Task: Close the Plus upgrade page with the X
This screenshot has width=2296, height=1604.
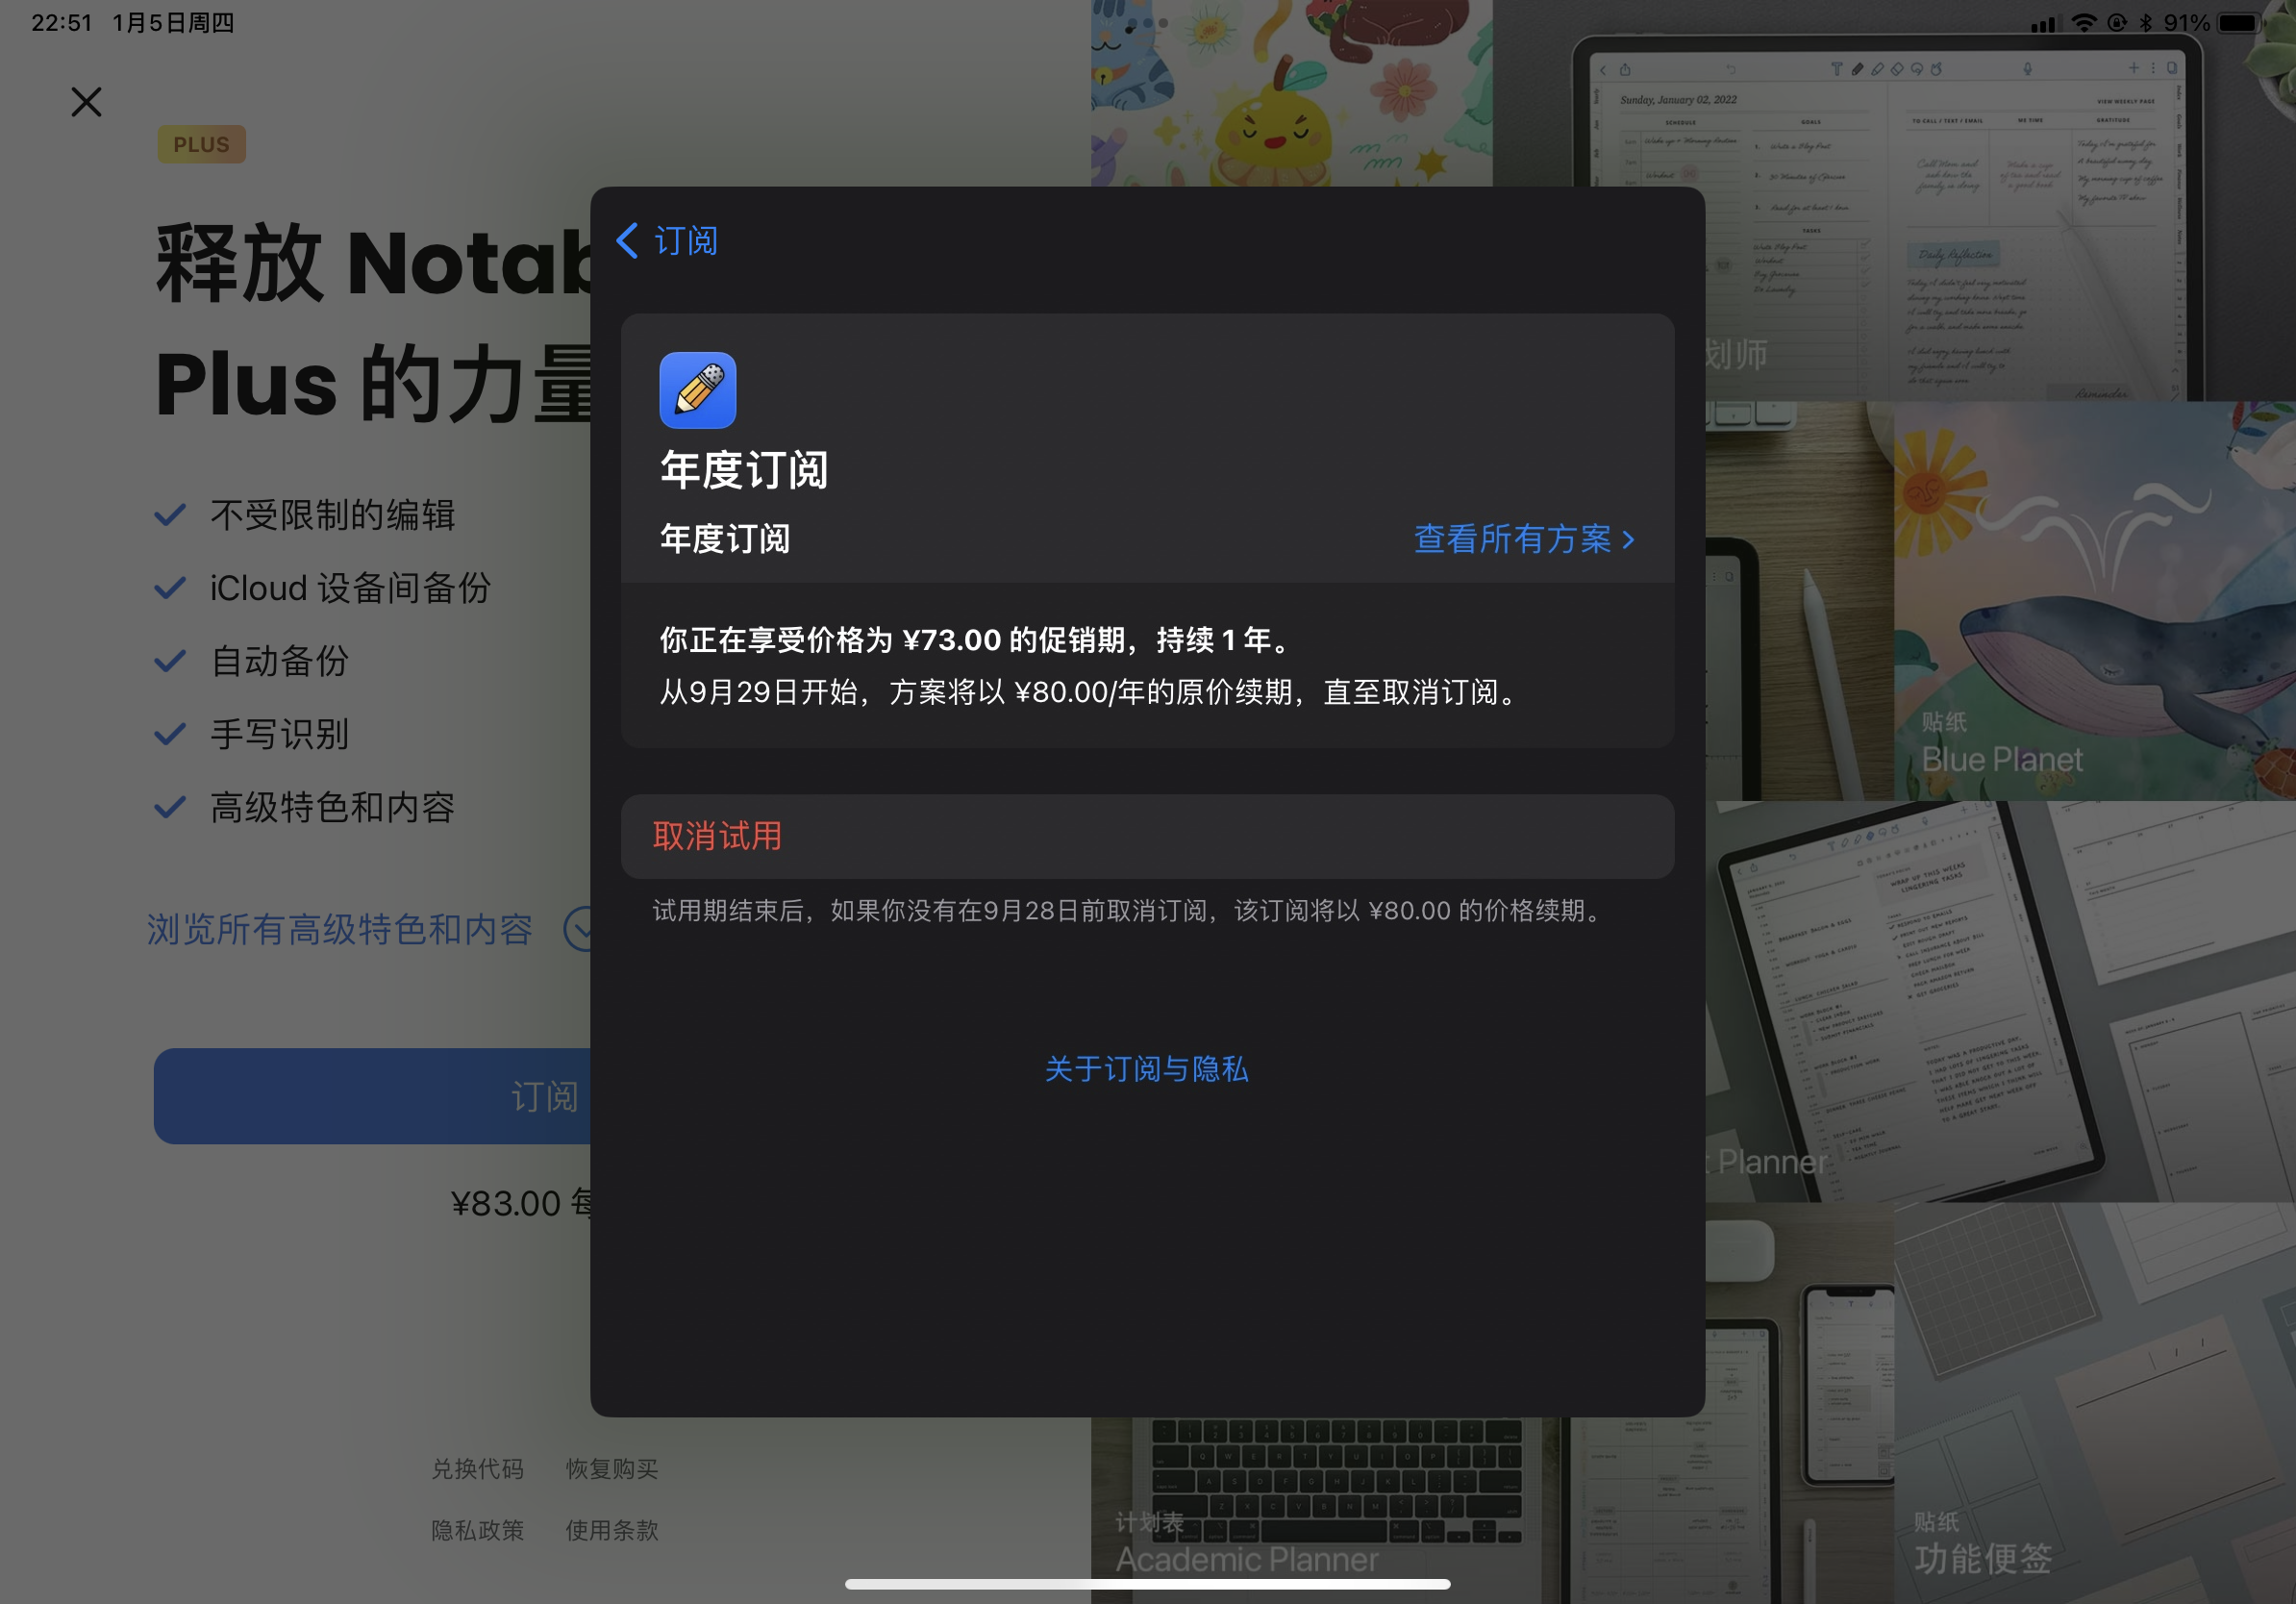Action: click(x=87, y=102)
